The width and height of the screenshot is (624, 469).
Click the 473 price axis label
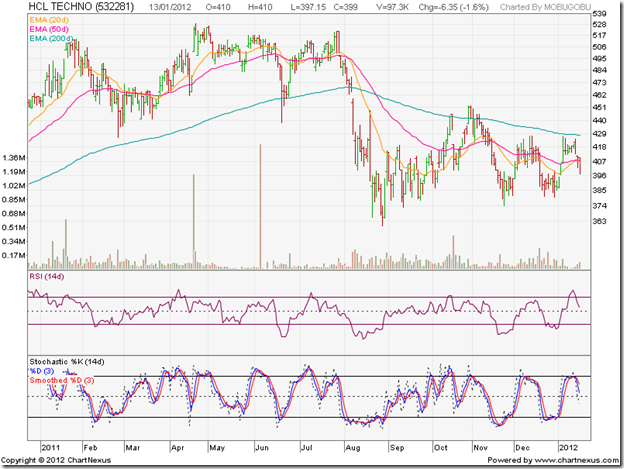click(x=599, y=82)
